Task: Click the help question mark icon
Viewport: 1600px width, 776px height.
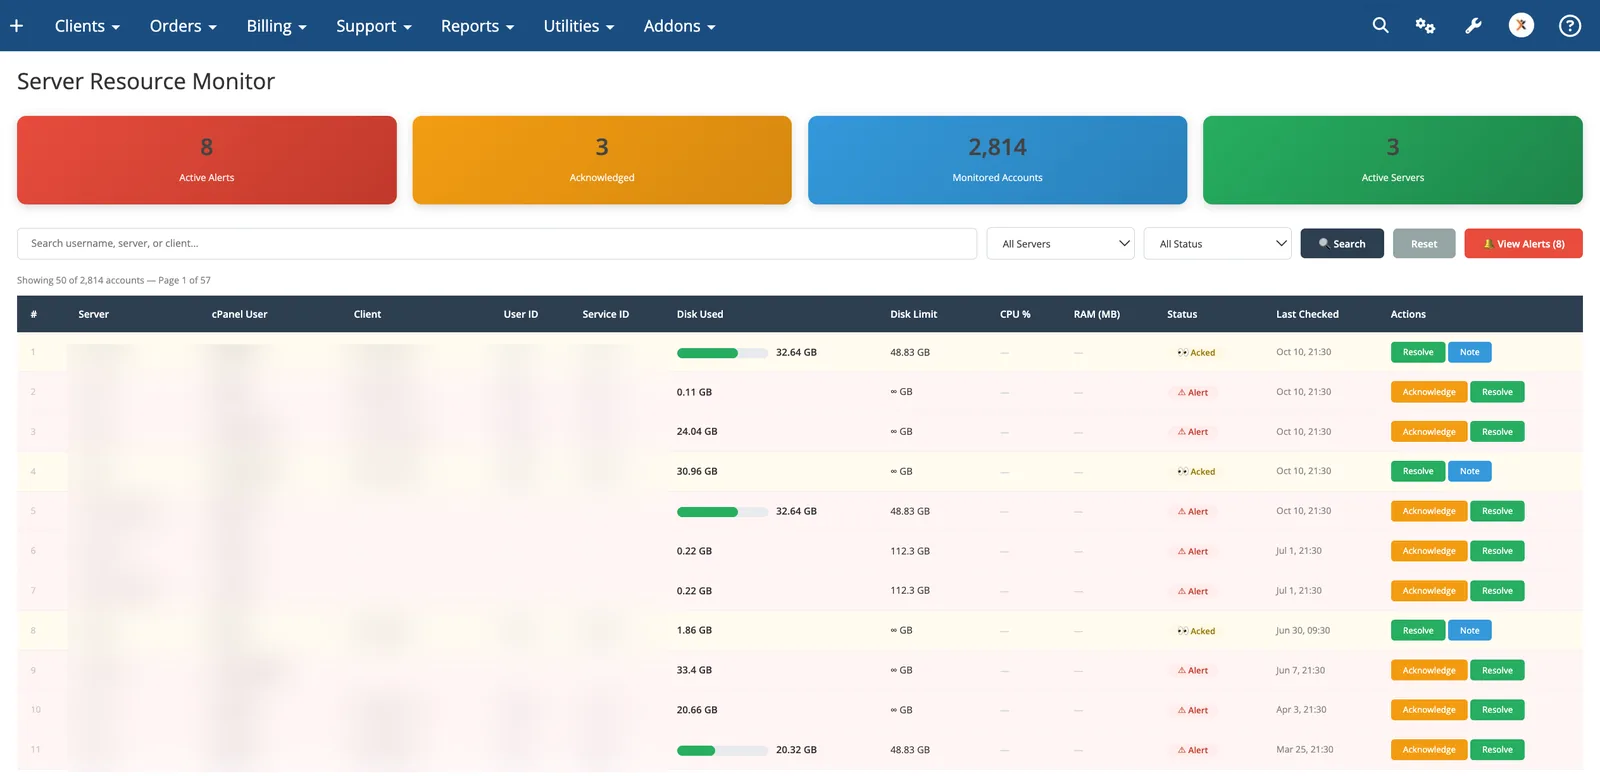Action: click(x=1570, y=26)
